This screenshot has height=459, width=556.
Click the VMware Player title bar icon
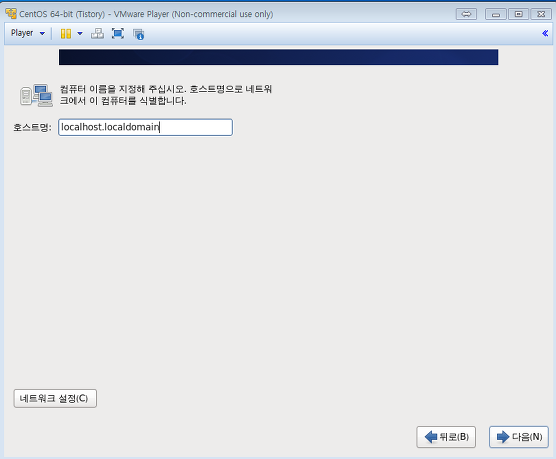click(11, 14)
